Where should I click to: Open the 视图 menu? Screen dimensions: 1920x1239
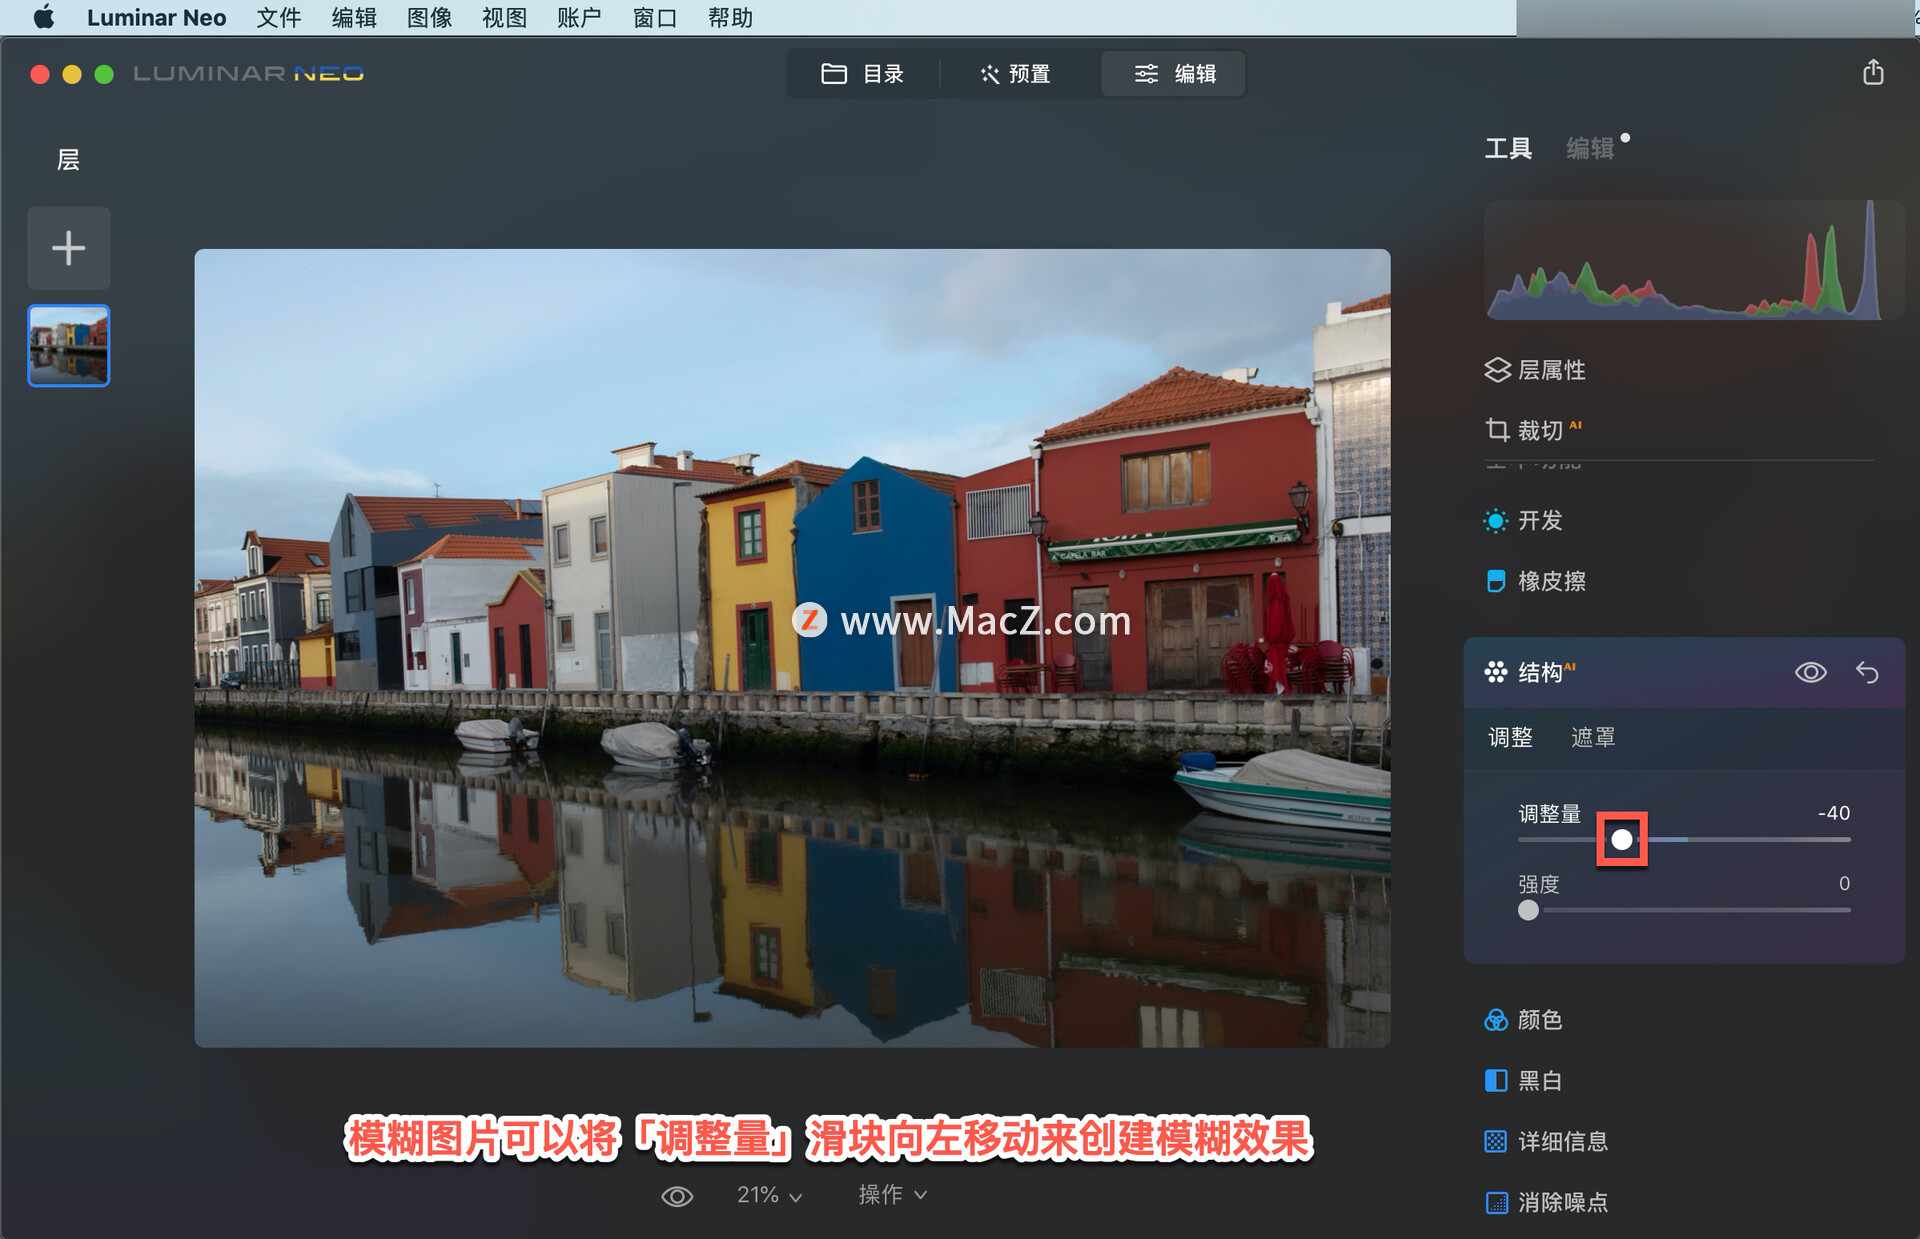click(504, 17)
